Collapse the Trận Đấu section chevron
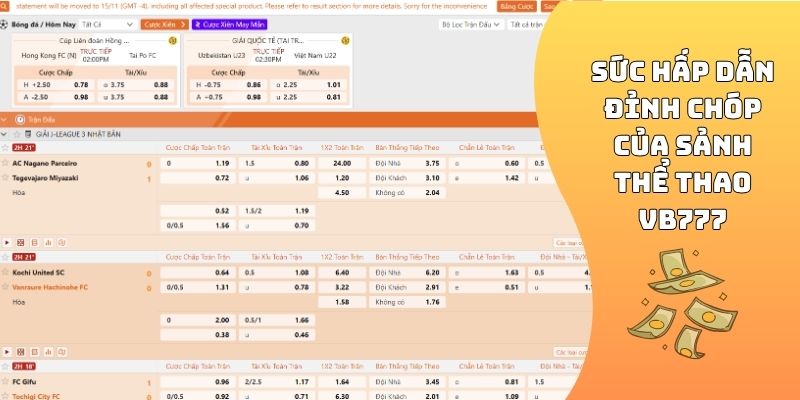The height and width of the screenshot is (400, 800). (5, 118)
